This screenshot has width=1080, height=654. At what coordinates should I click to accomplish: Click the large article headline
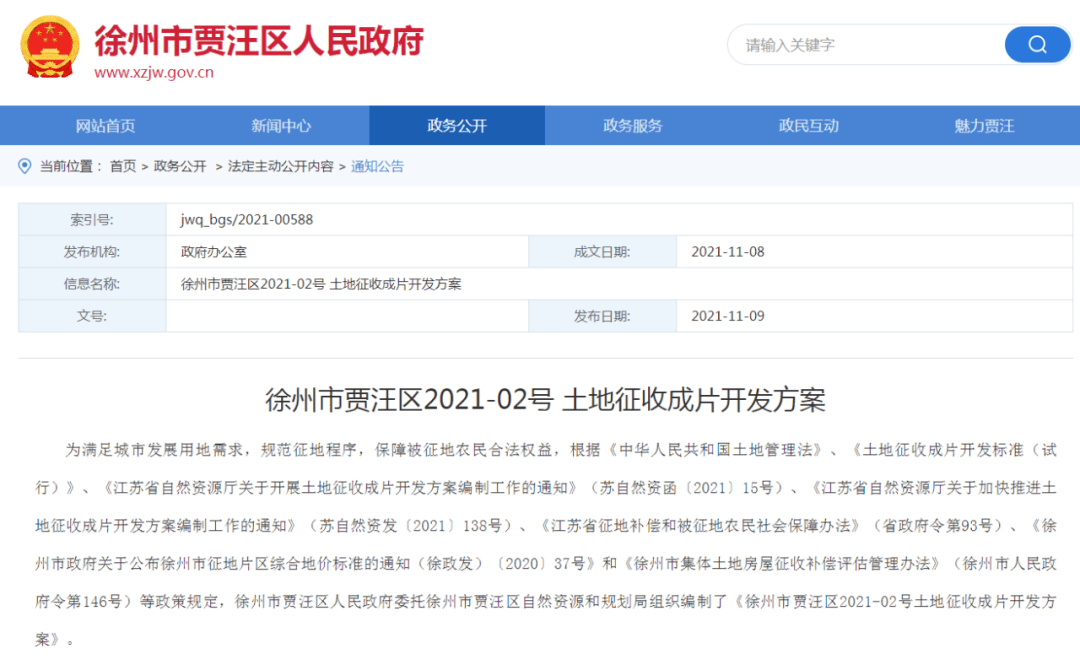tap(546, 400)
